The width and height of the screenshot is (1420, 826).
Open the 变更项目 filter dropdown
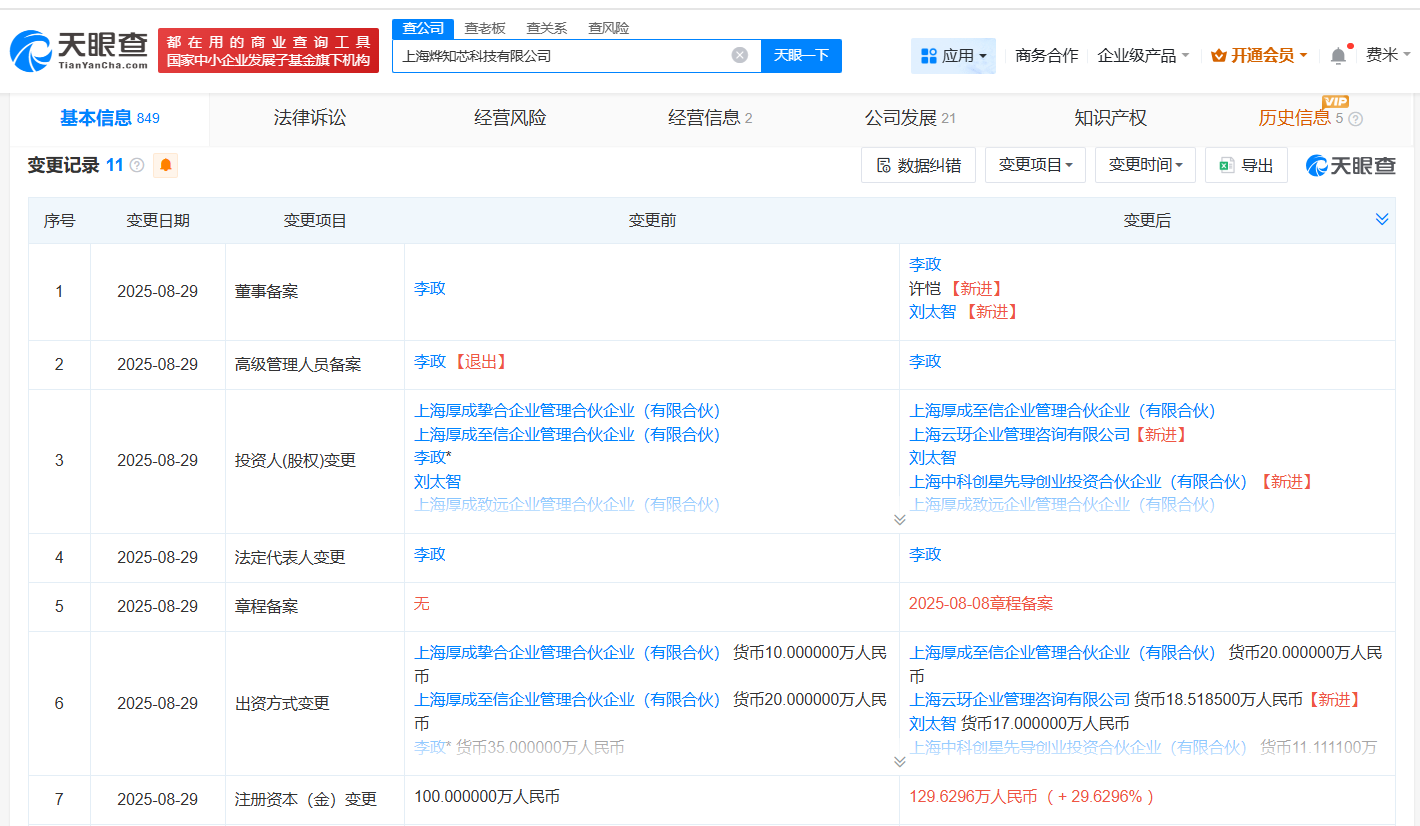click(1035, 165)
